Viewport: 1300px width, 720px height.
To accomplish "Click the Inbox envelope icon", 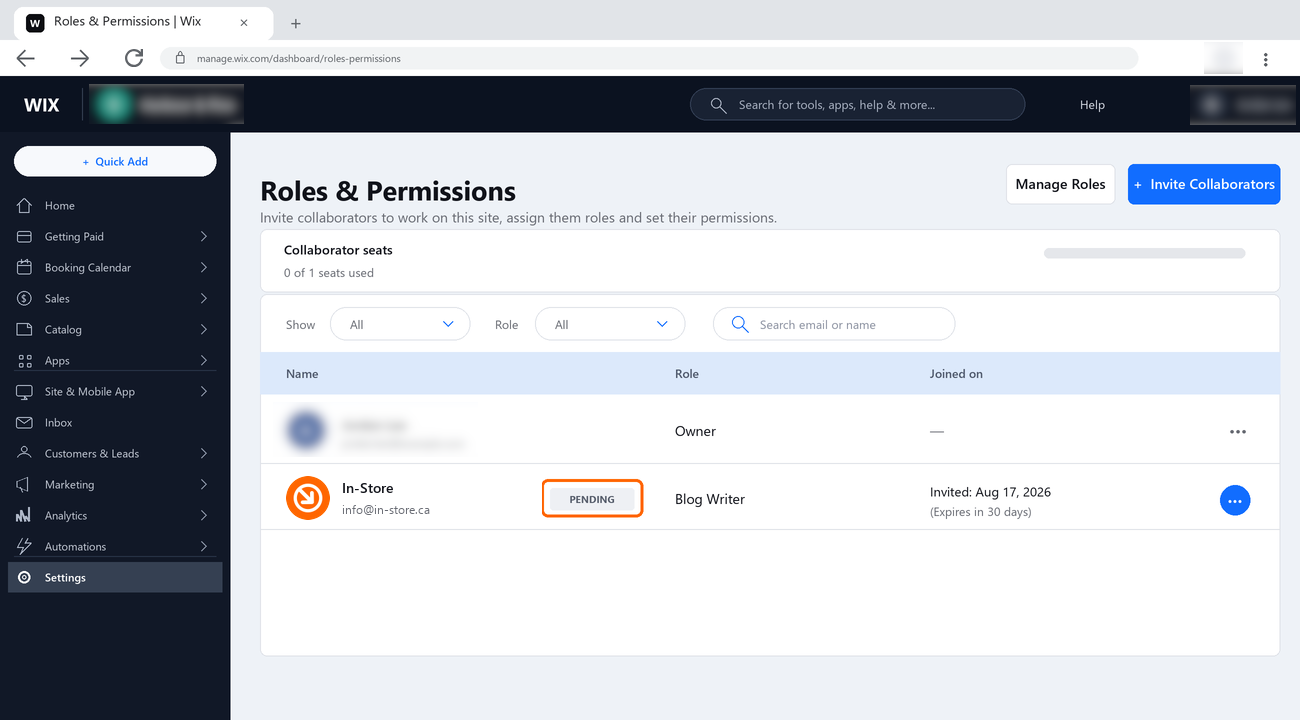I will coord(25,423).
